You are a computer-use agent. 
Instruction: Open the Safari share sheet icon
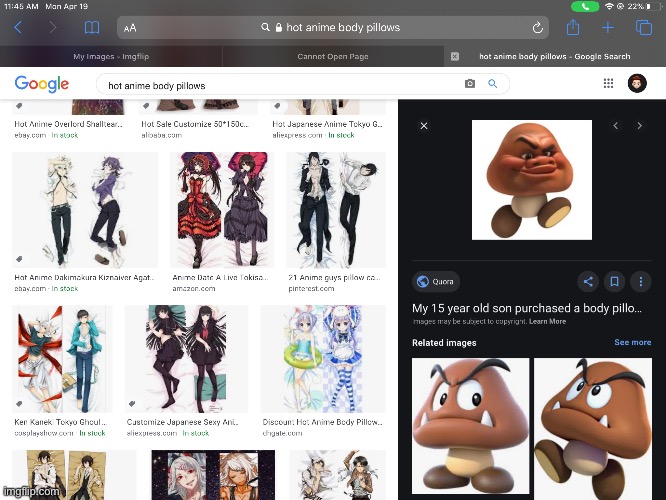click(573, 27)
